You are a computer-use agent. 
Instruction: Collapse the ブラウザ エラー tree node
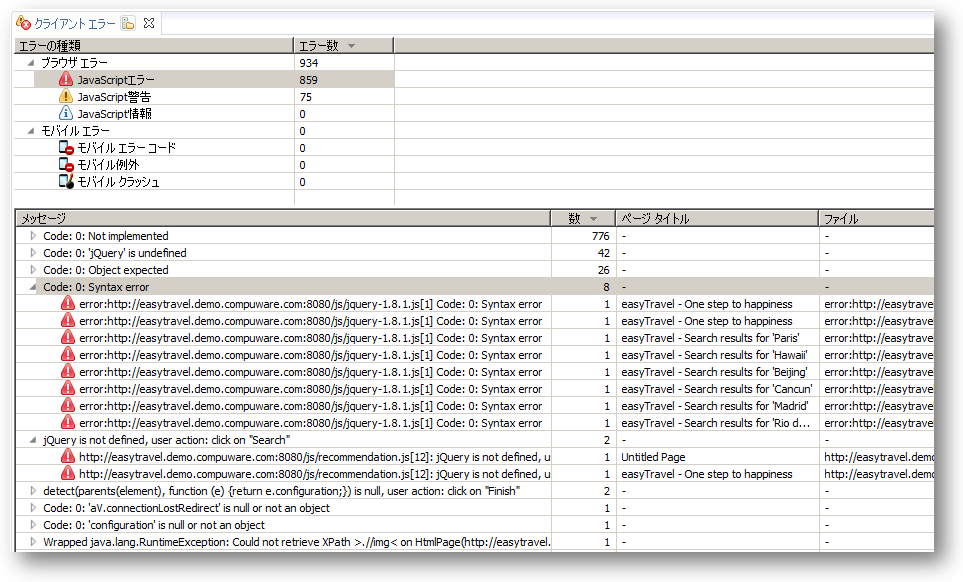point(30,63)
